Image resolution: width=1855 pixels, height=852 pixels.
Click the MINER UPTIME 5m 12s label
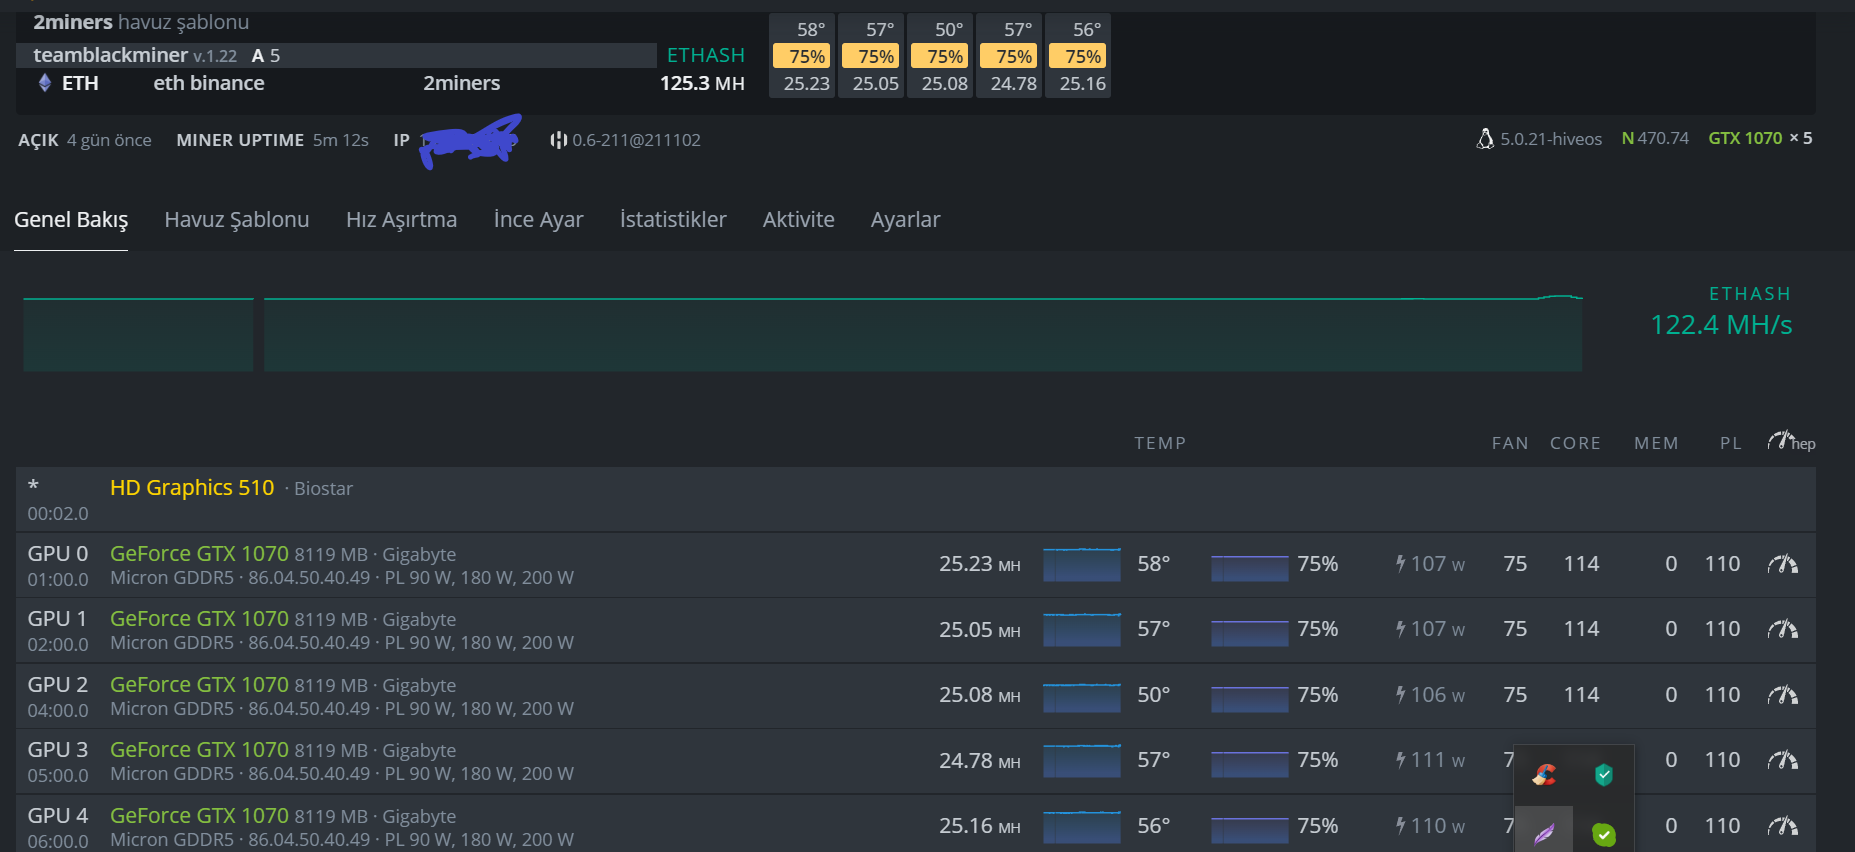(272, 140)
